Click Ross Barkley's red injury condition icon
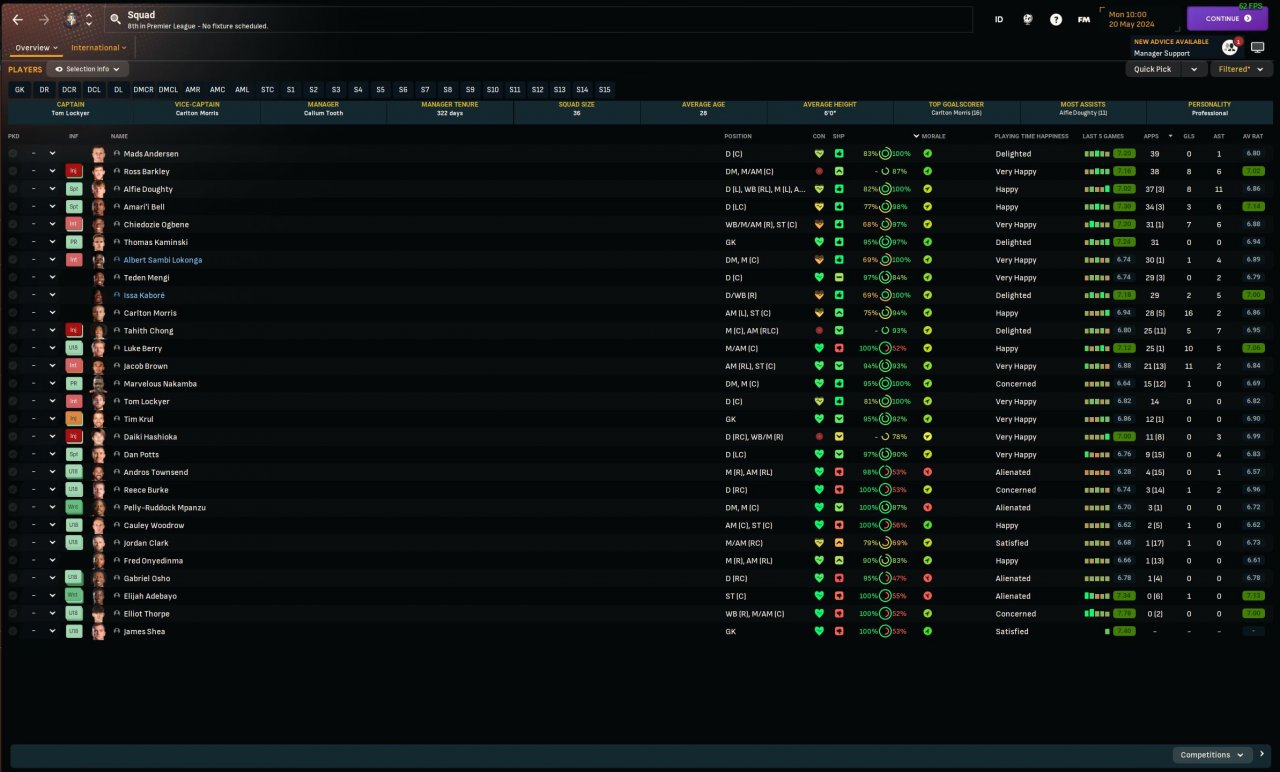Image resolution: width=1280 pixels, height=772 pixels. tap(819, 171)
